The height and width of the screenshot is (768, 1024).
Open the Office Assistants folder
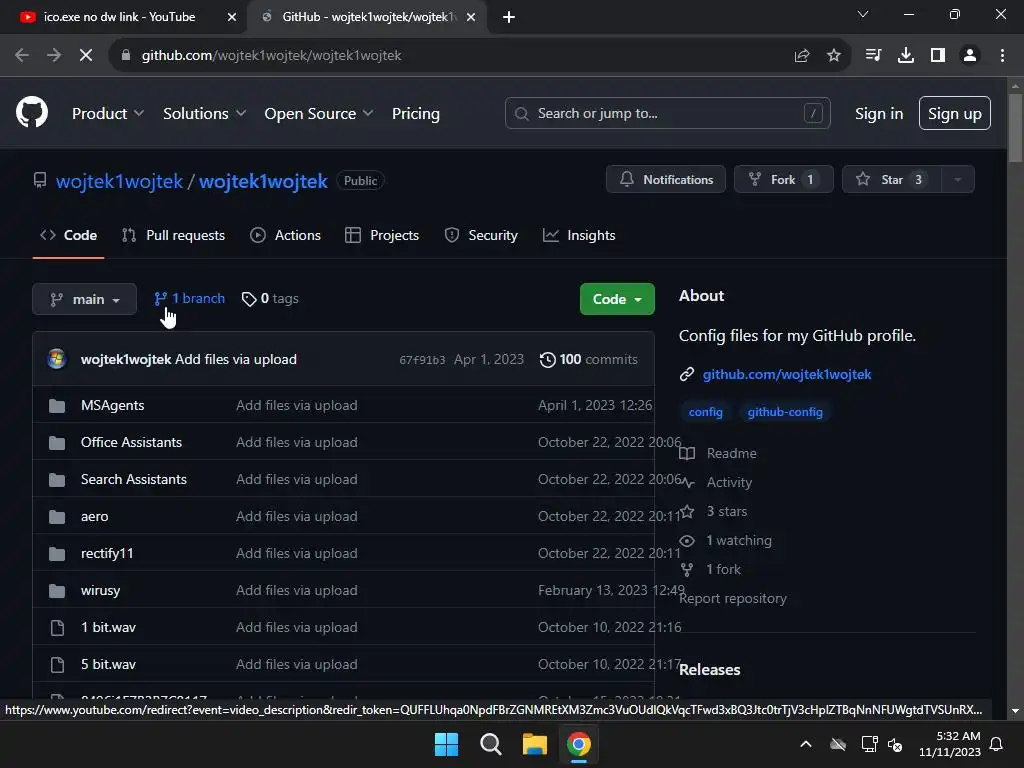131,442
